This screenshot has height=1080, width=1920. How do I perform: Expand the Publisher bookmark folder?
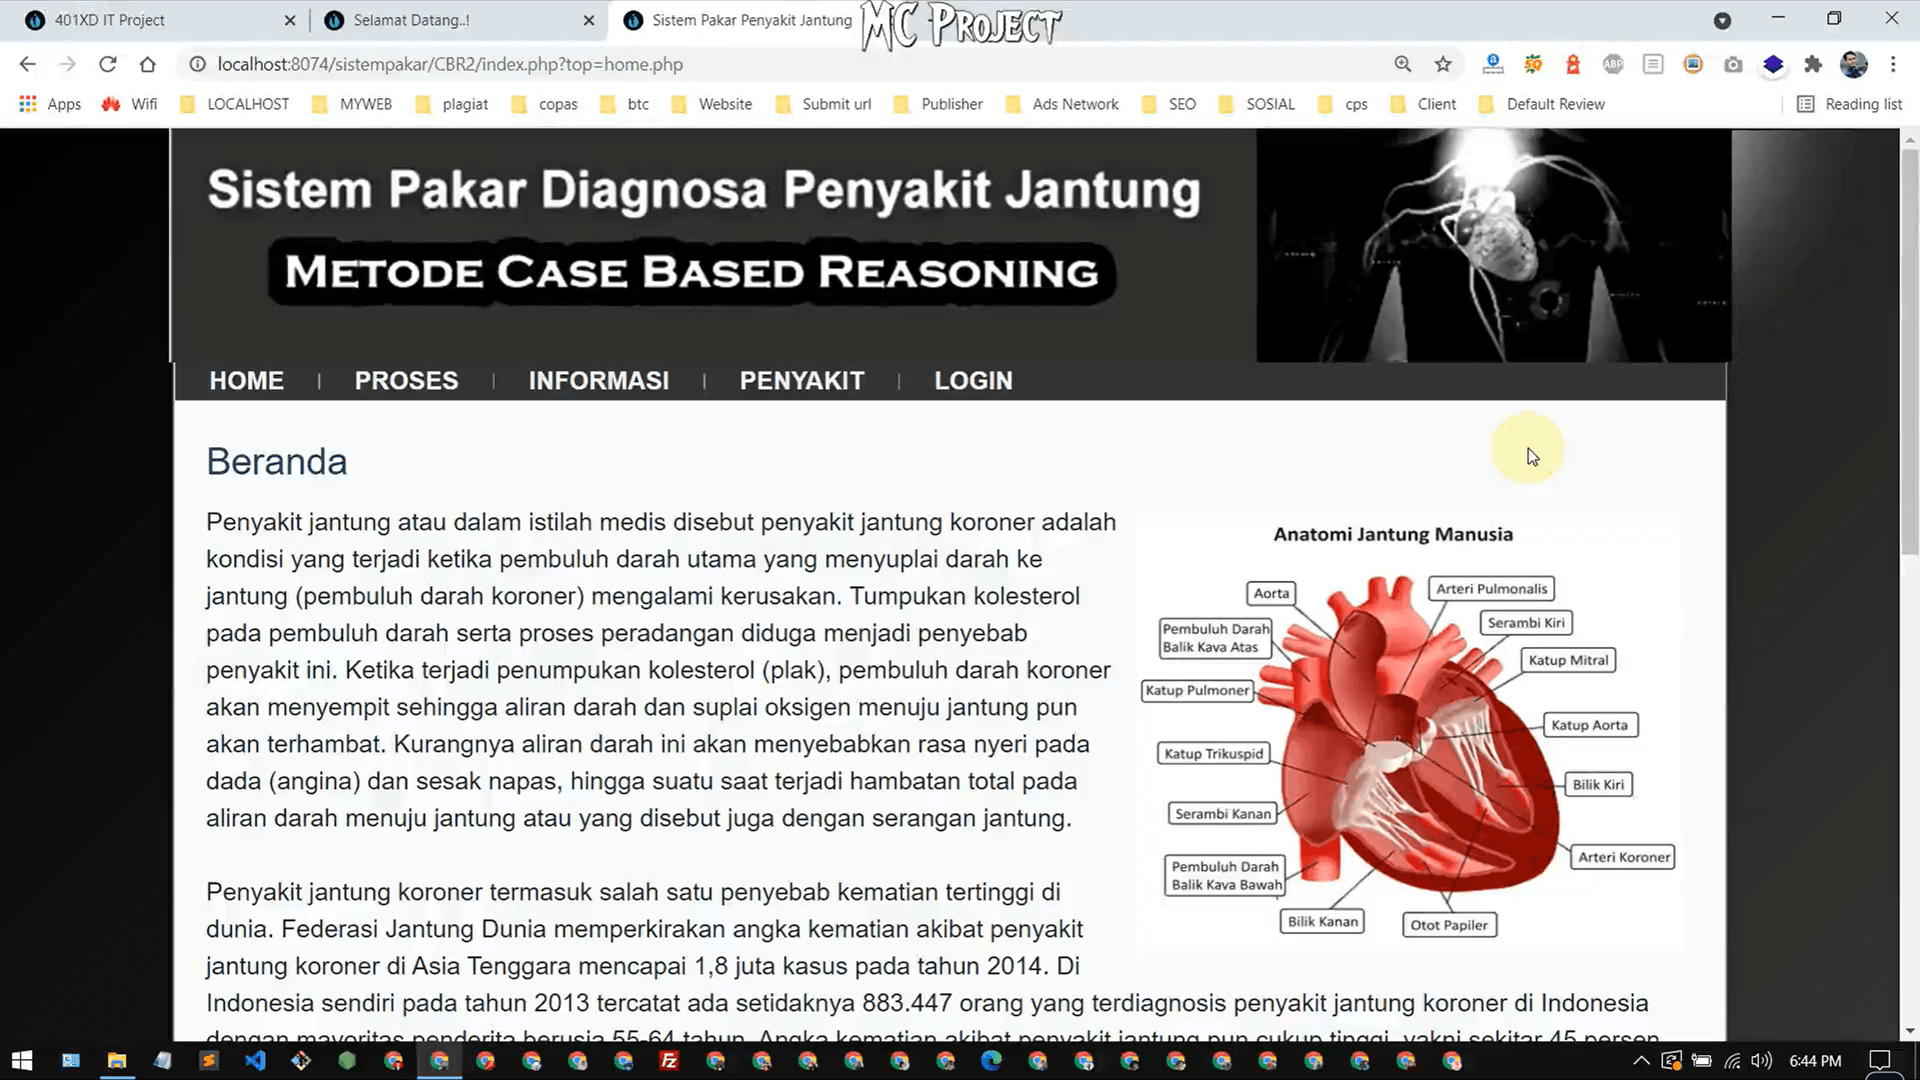pos(938,104)
